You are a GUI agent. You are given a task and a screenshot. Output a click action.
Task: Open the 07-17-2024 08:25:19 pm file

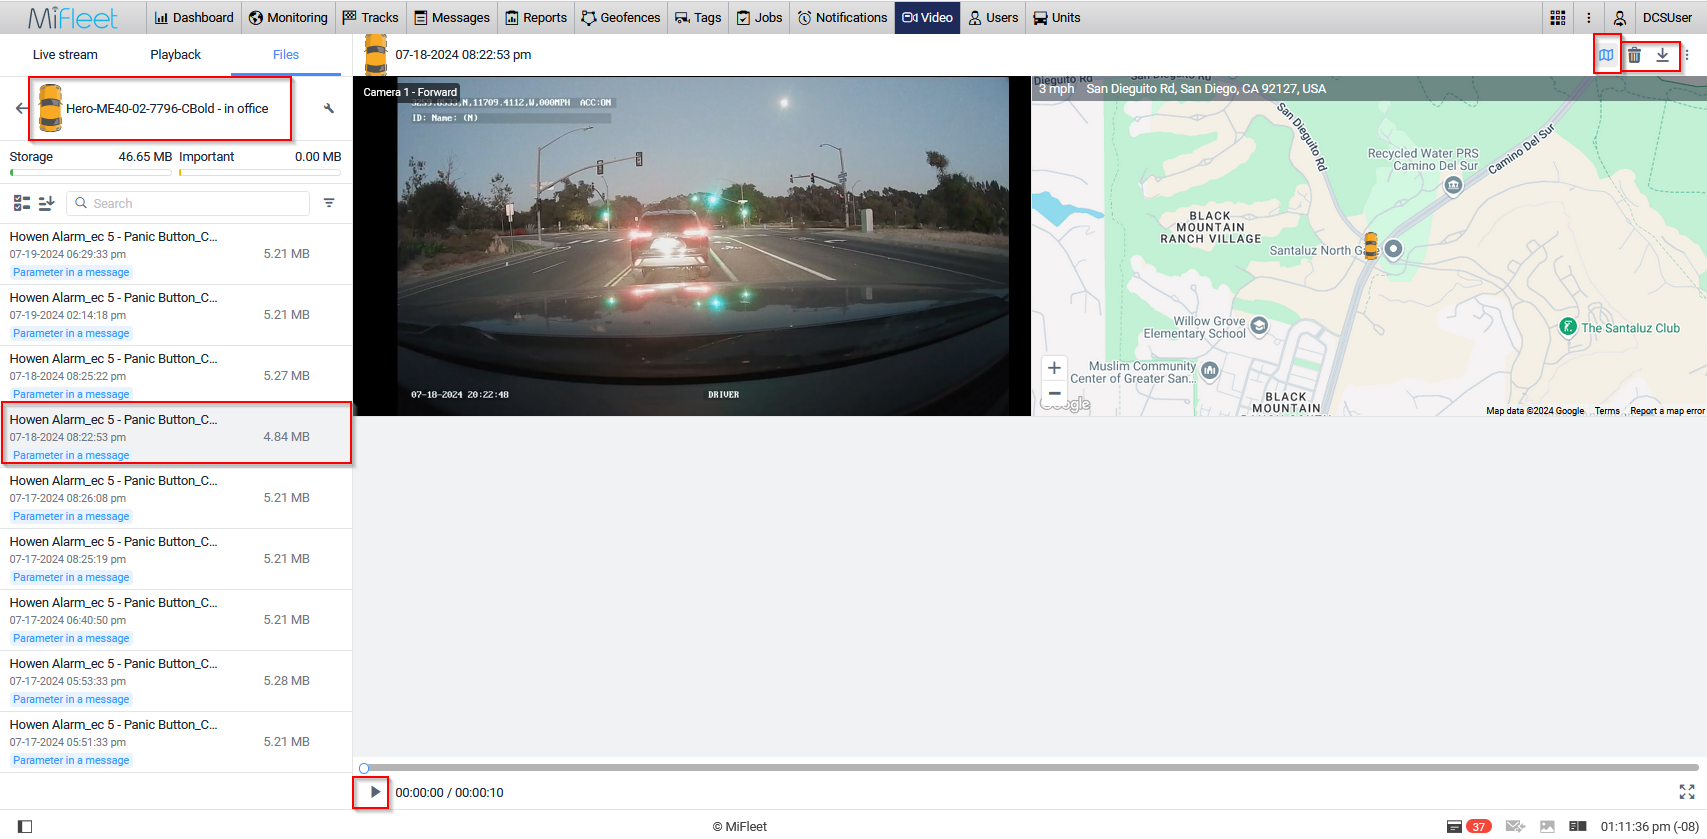pyautogui.click(x=176, y=559)
